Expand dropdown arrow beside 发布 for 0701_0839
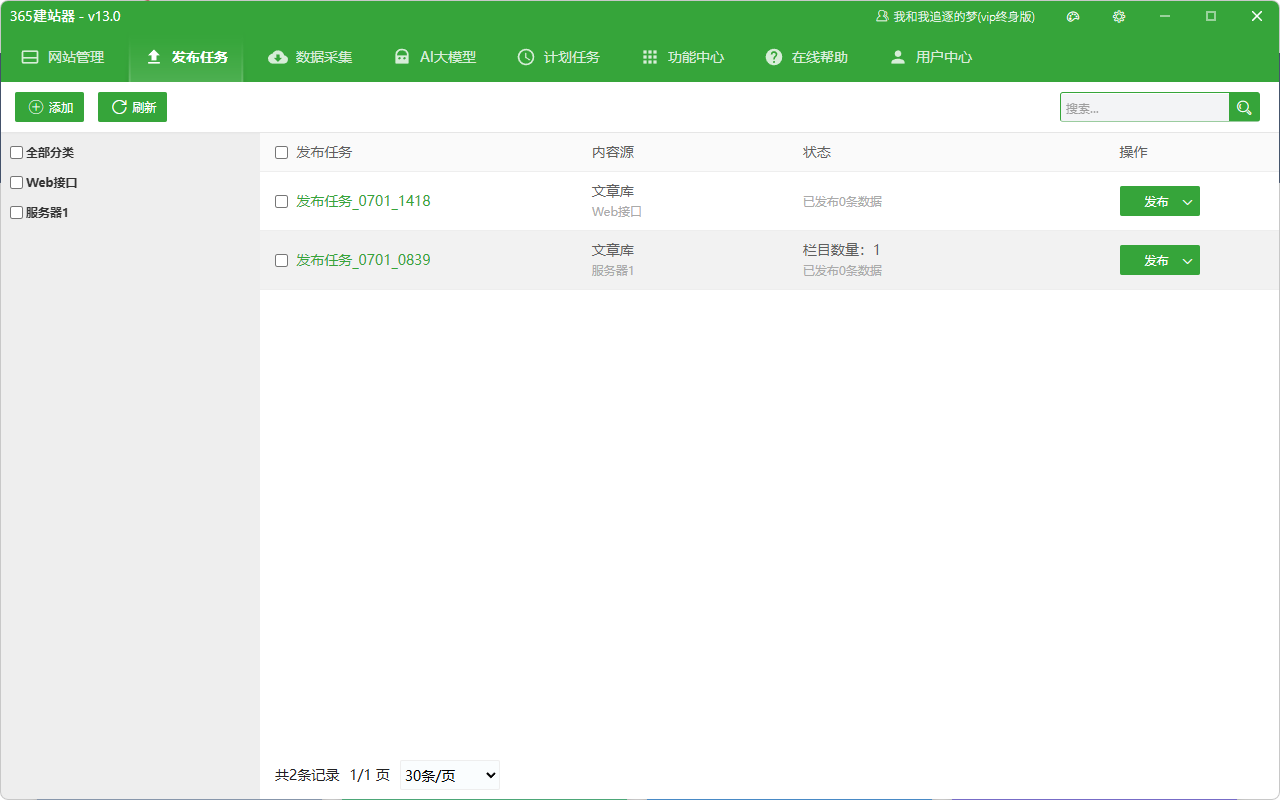This screenshot has width=1280, height=800. [x=1188, y=260]
